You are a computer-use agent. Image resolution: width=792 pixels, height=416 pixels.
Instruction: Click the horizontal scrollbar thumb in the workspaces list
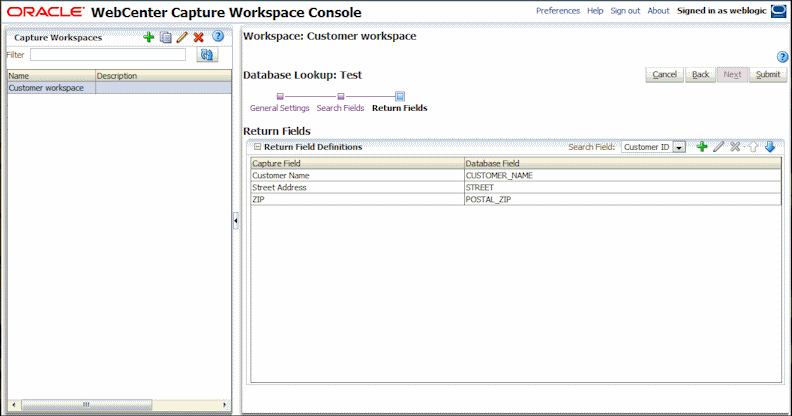pyautogui.click(x=86, y=405)
